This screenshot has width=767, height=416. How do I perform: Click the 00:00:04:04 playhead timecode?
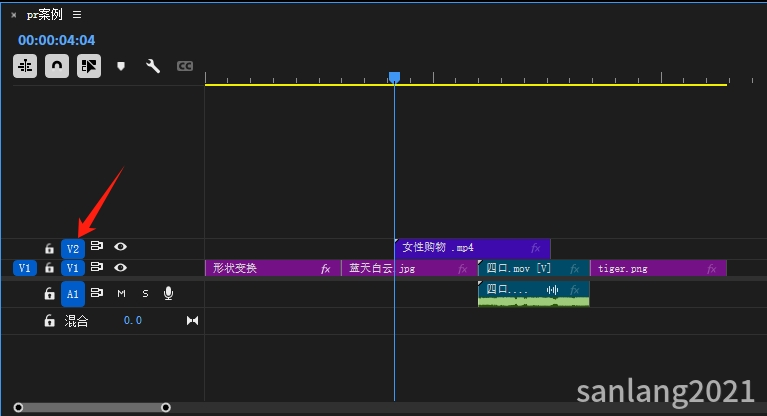point(56,40)
